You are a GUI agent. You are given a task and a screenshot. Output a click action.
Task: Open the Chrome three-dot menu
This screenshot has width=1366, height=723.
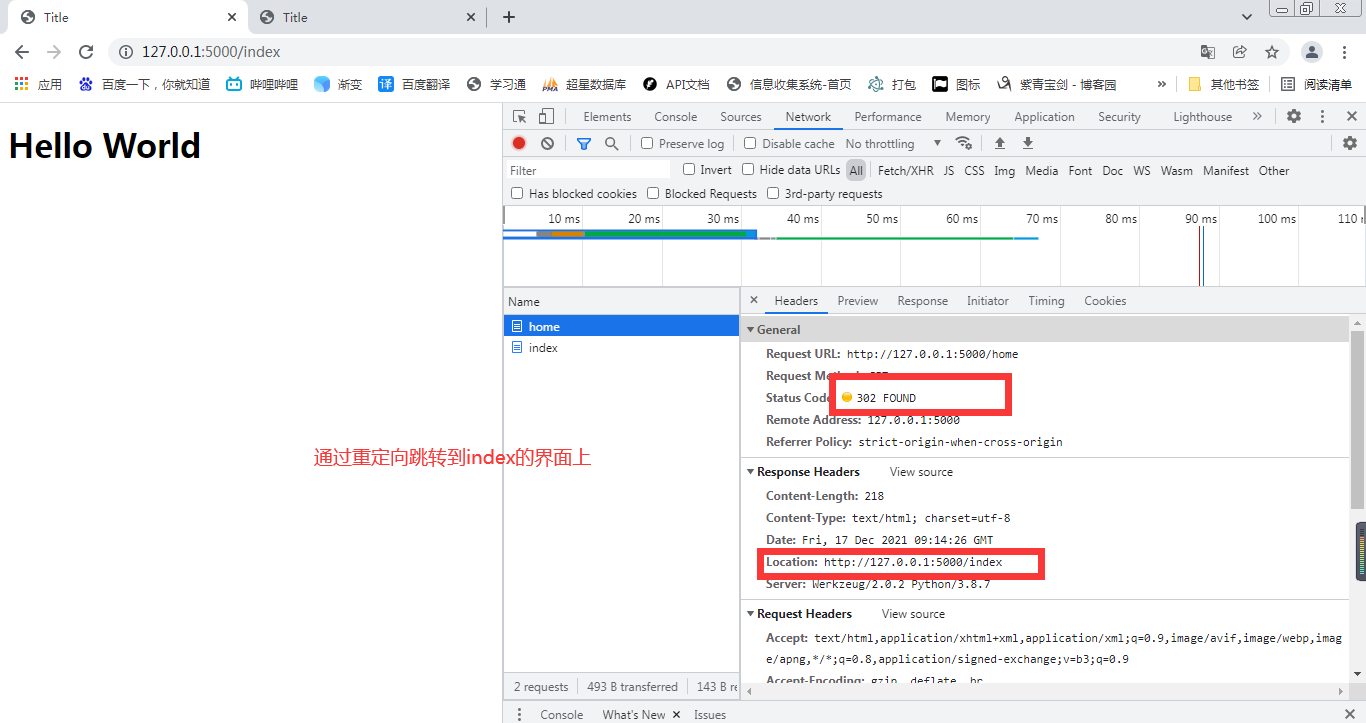click(x=1345, y=52)
